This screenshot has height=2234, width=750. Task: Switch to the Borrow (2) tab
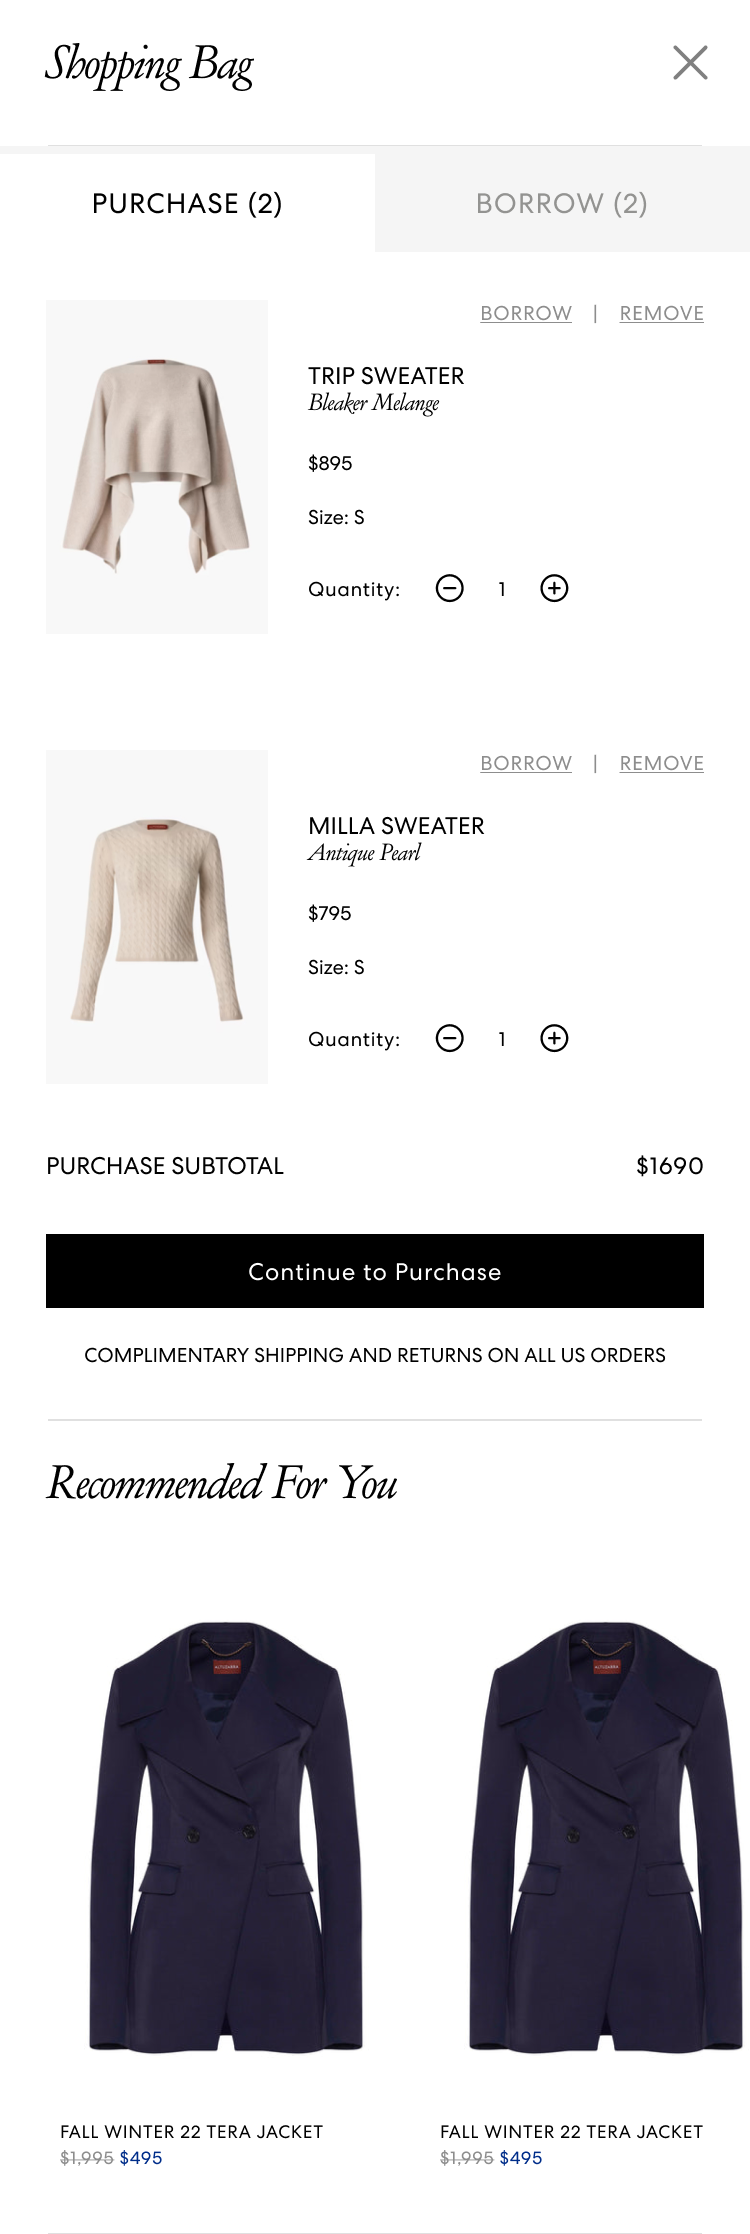tap(562, 204)
